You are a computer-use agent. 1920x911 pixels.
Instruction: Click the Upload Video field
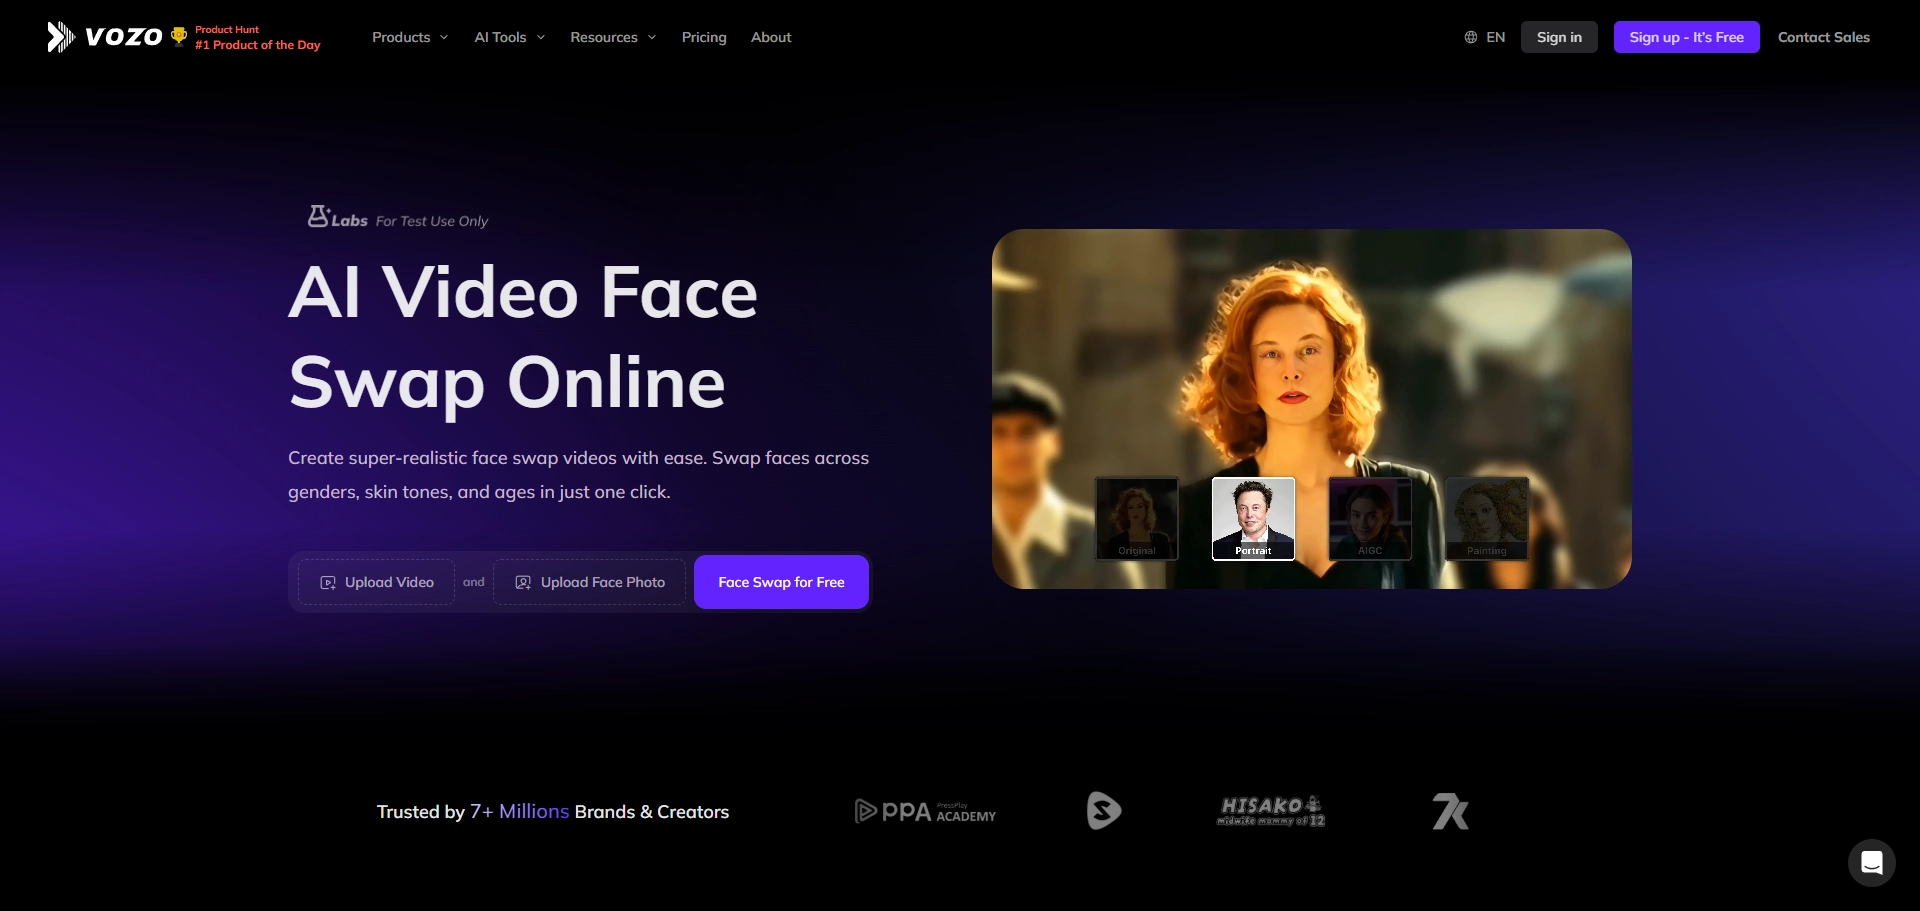point(377,582)
